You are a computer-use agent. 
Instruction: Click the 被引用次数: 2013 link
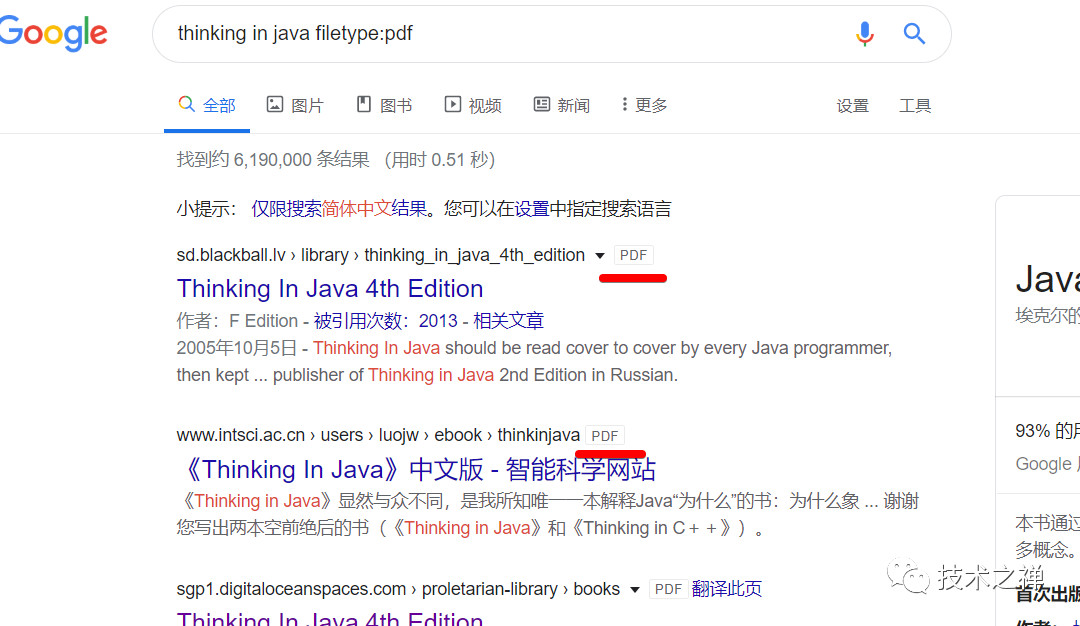click(x=385, y=320)
